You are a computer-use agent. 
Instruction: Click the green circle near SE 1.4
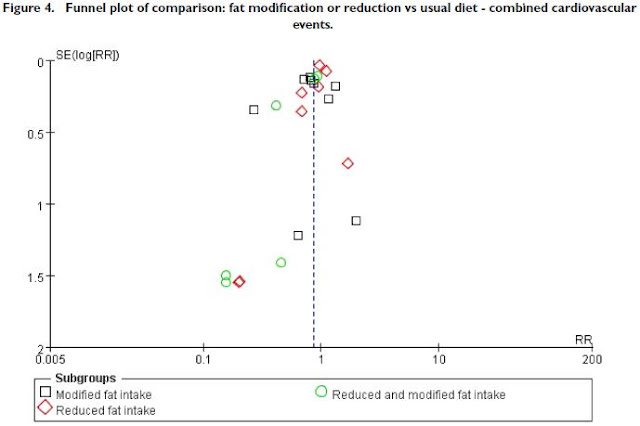coord(281,262)
